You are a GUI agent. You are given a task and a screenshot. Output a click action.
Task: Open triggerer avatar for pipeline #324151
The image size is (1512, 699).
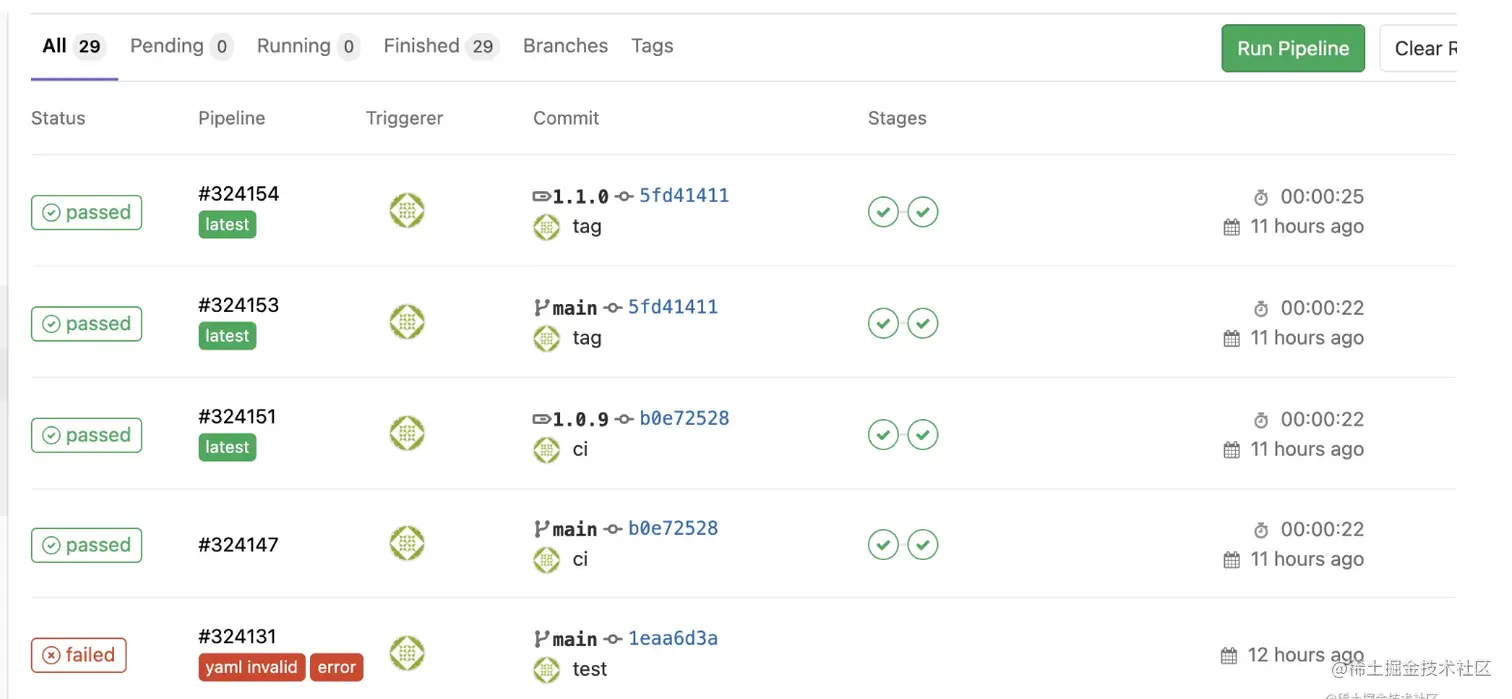407,433
